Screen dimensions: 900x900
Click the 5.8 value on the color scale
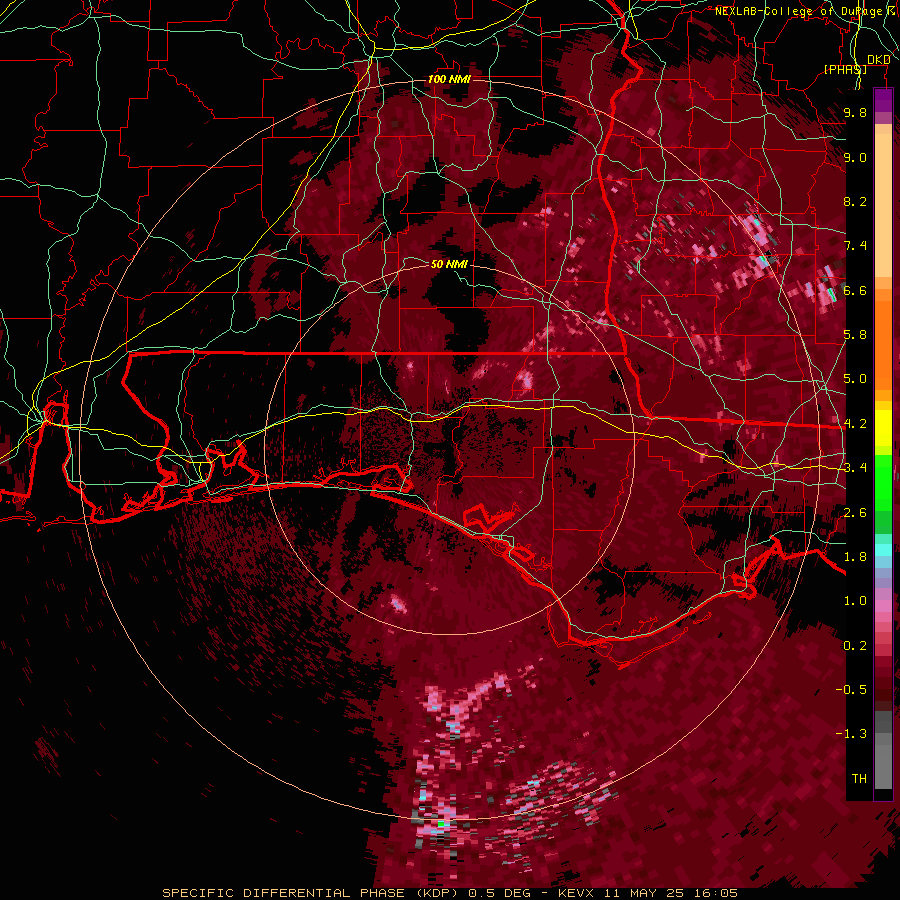(855, 335)
